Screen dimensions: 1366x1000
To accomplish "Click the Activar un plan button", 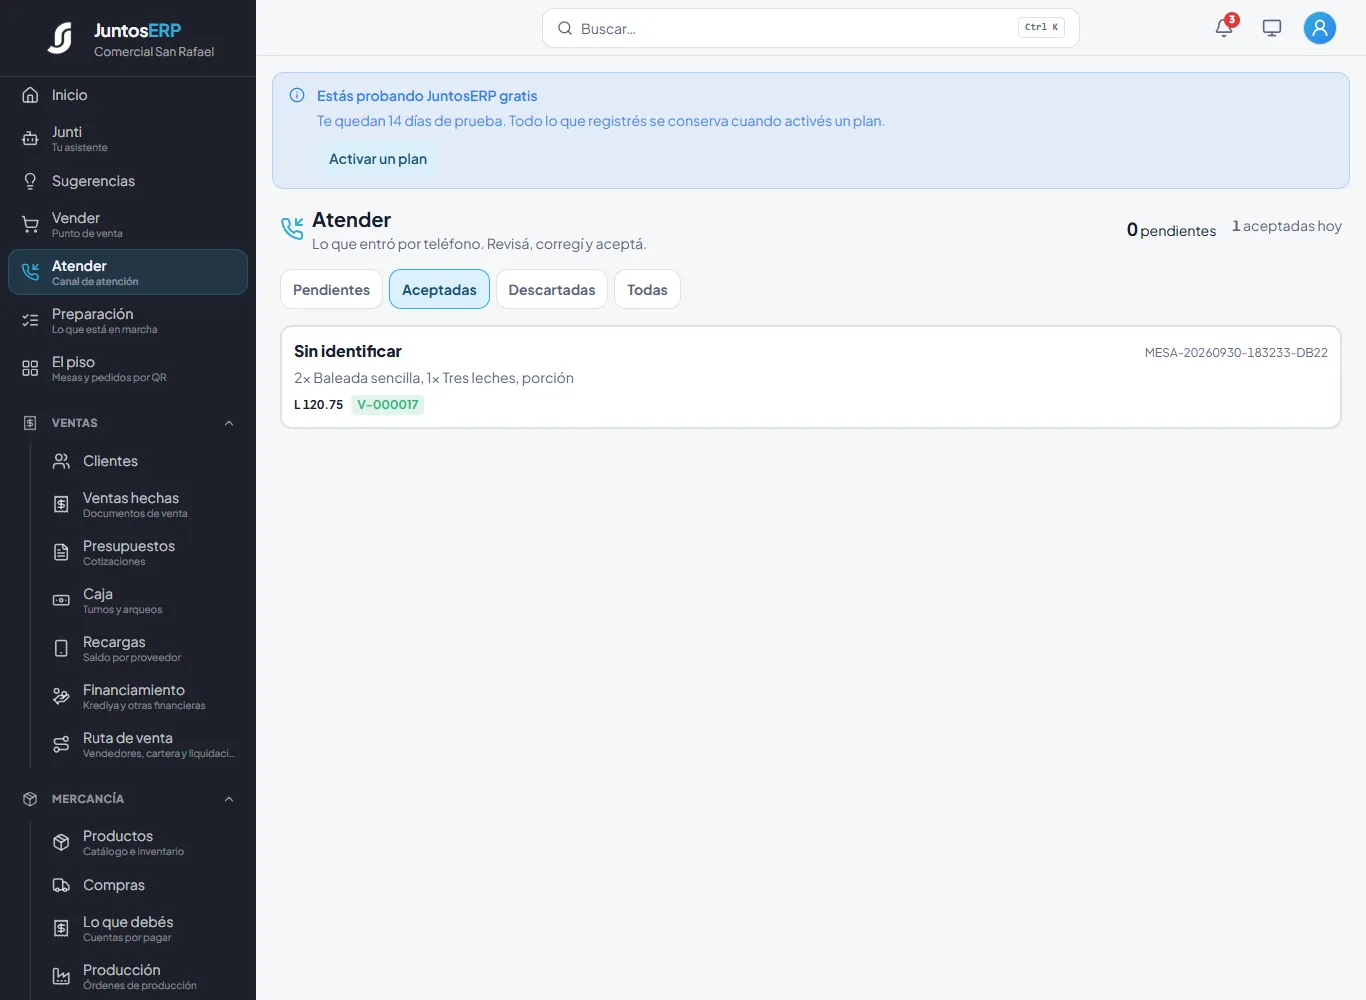I will [x=378, y=159].
